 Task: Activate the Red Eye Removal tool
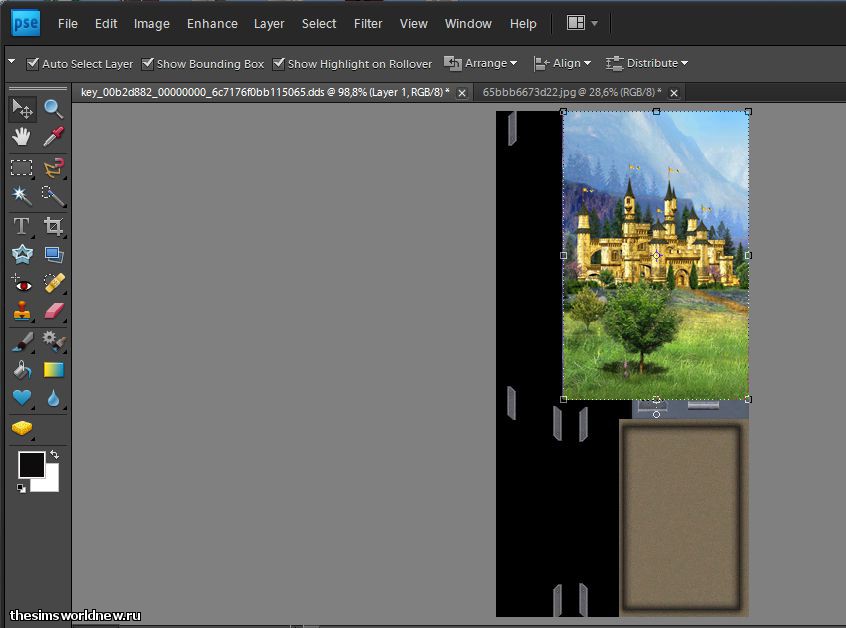(x=22, y=283)
